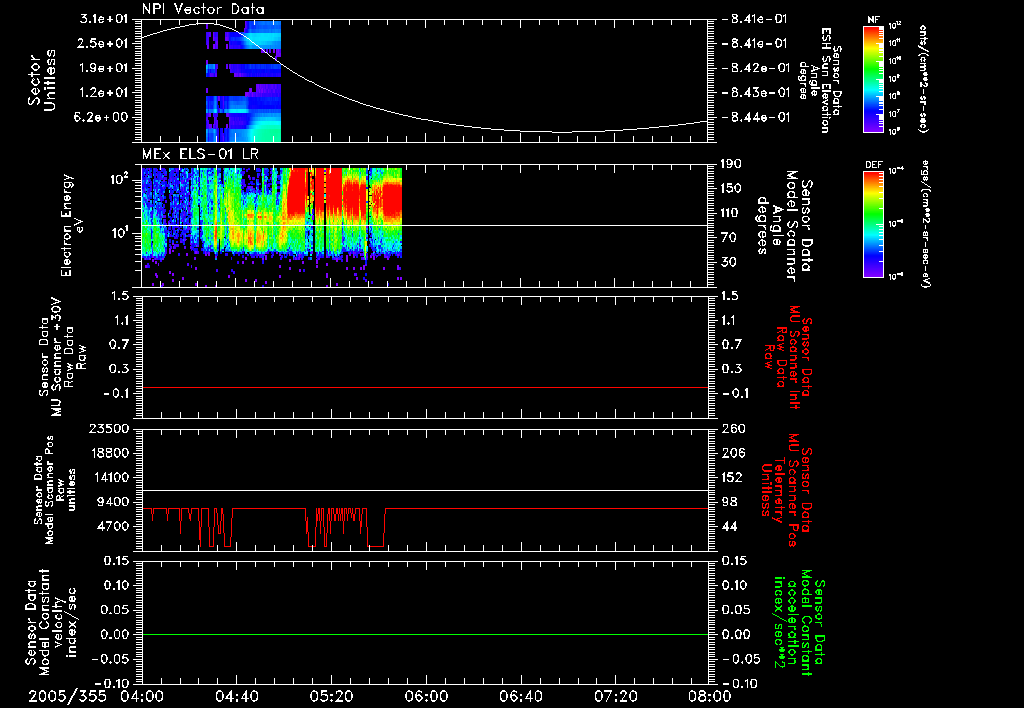Click the MEx ELS-01 LR panel title
Screen dimensions: 1024x708
(x=200, y=155)
